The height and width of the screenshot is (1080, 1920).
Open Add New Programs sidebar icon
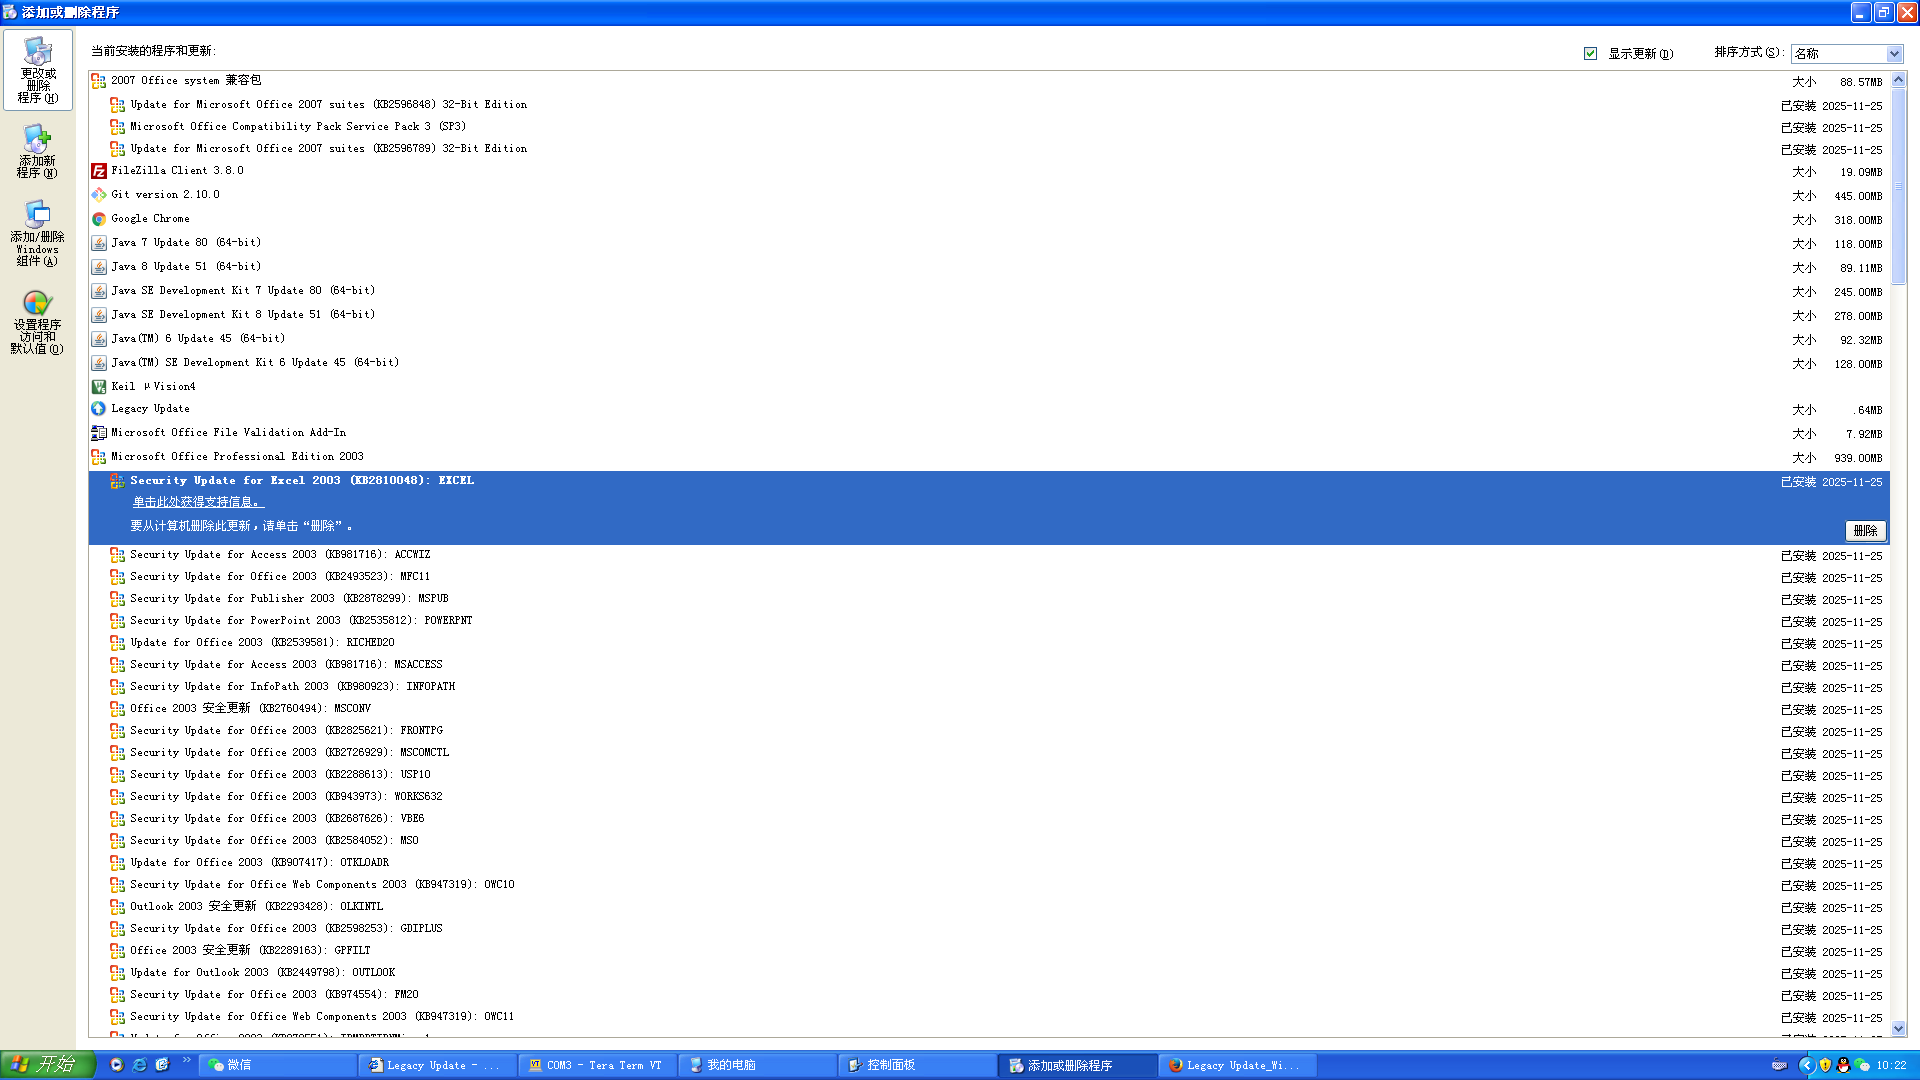pyautogui.click(x=37, y=150)
